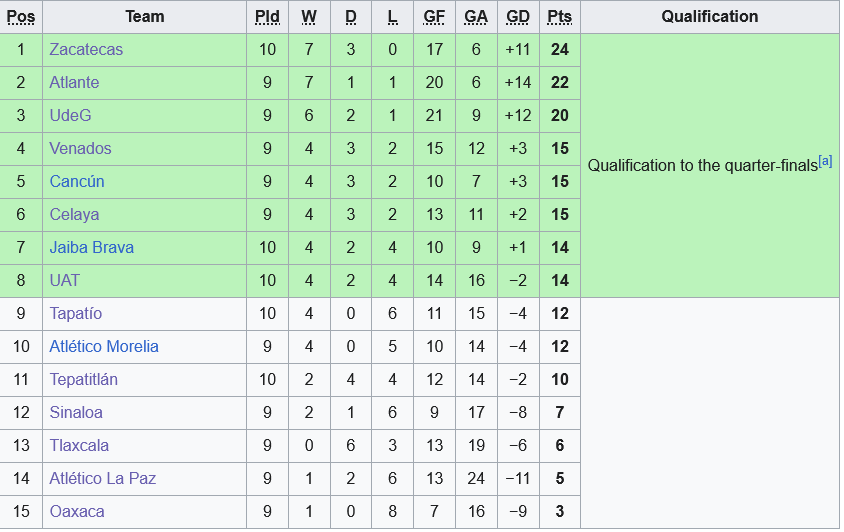
Task: Open the Tapatío team link
Action: 76,314
